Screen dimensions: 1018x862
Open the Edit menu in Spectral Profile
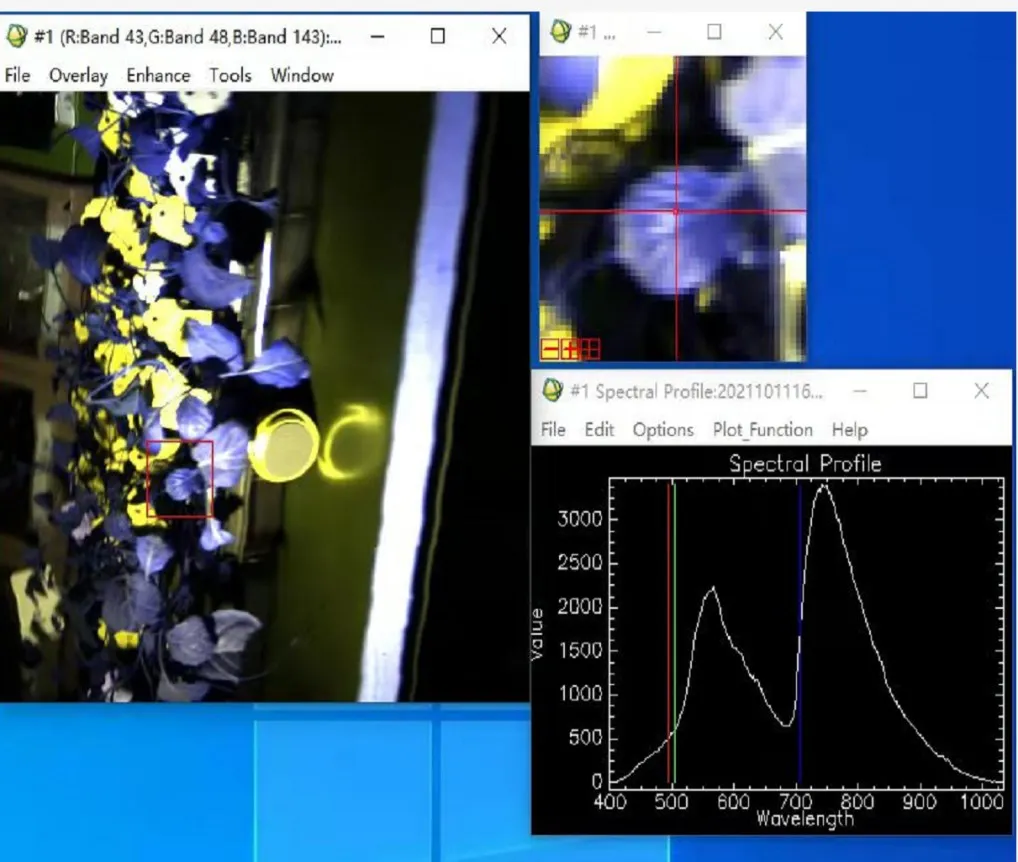click(x=599, y=429)
